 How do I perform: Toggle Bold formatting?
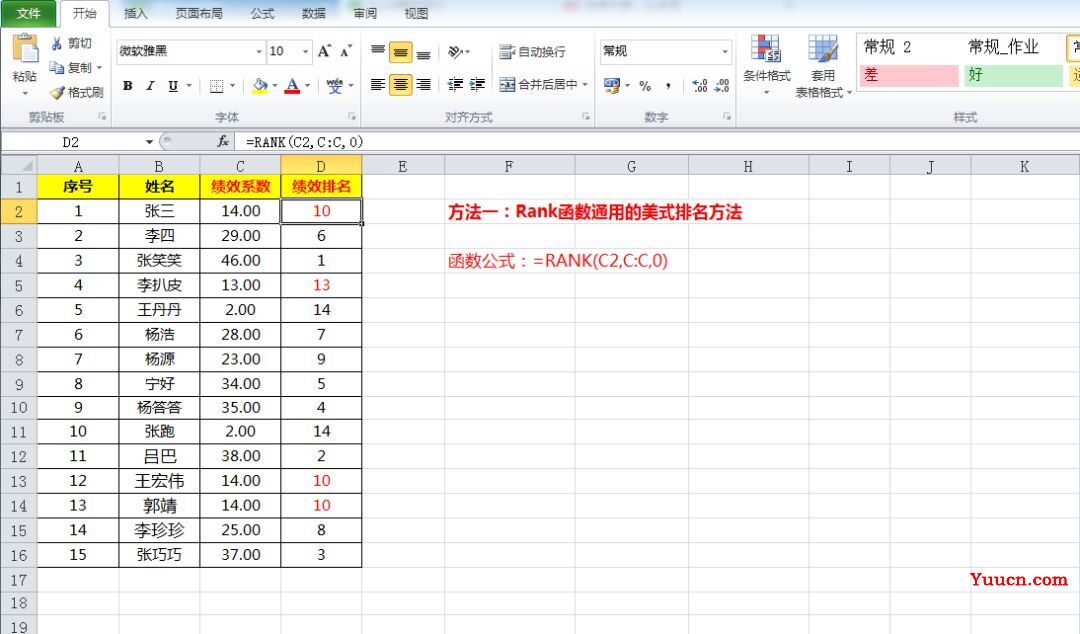pos(127,85)
